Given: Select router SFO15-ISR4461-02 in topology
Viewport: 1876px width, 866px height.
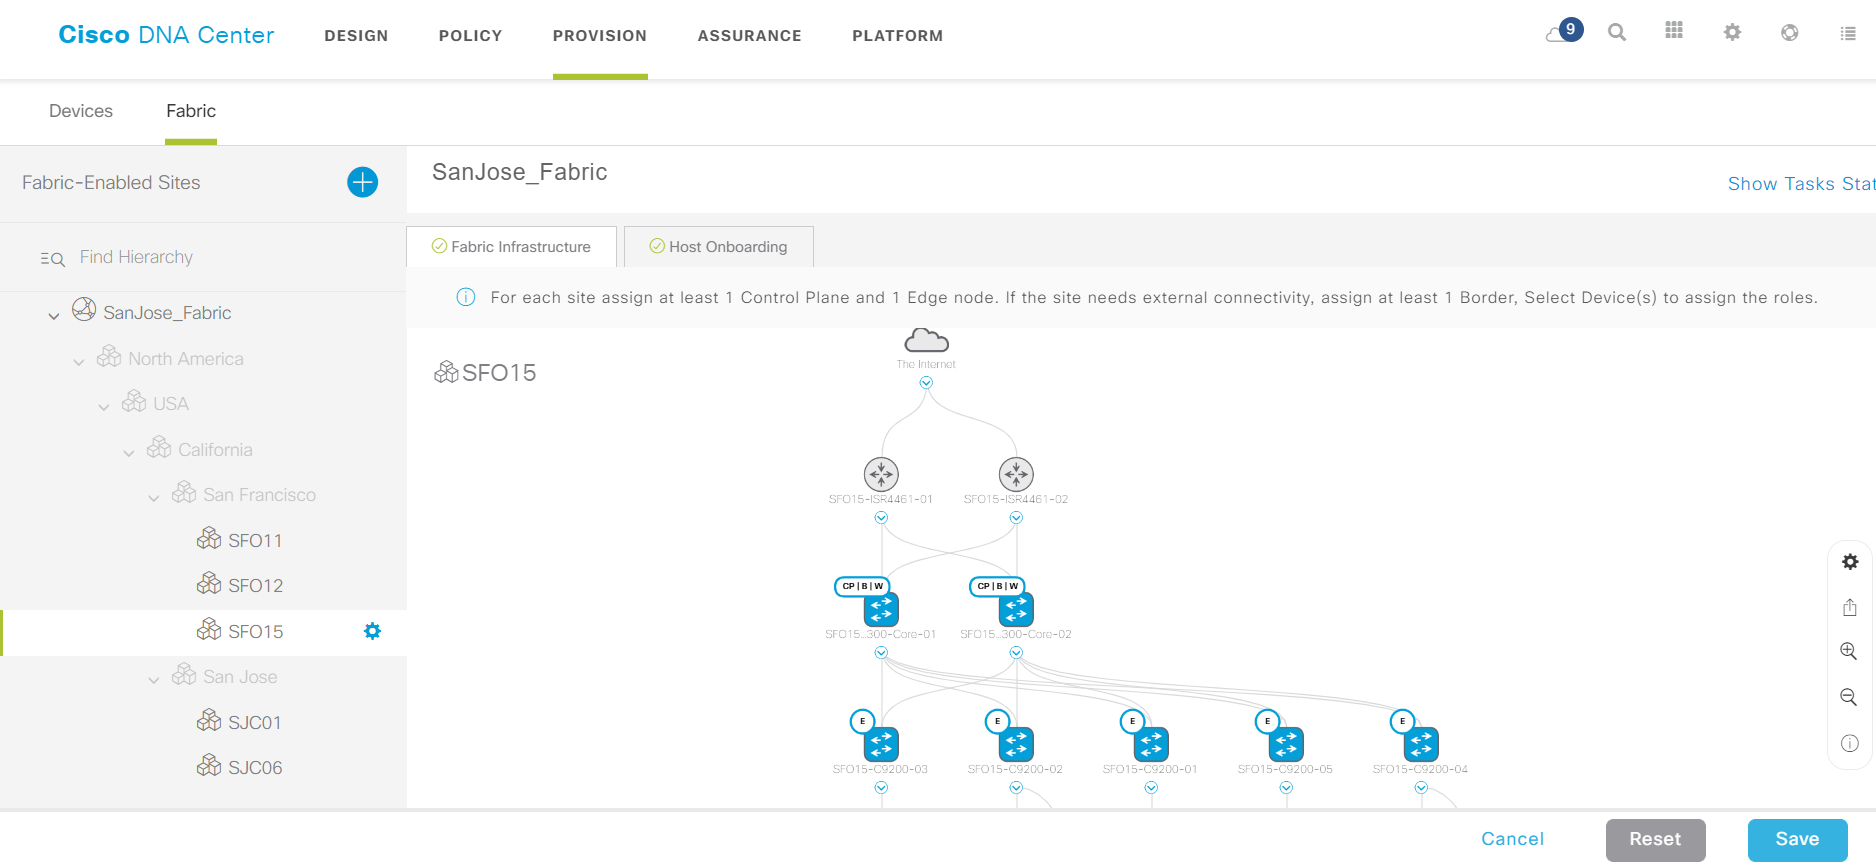Looking at the screenshot, I should 1016,474.
